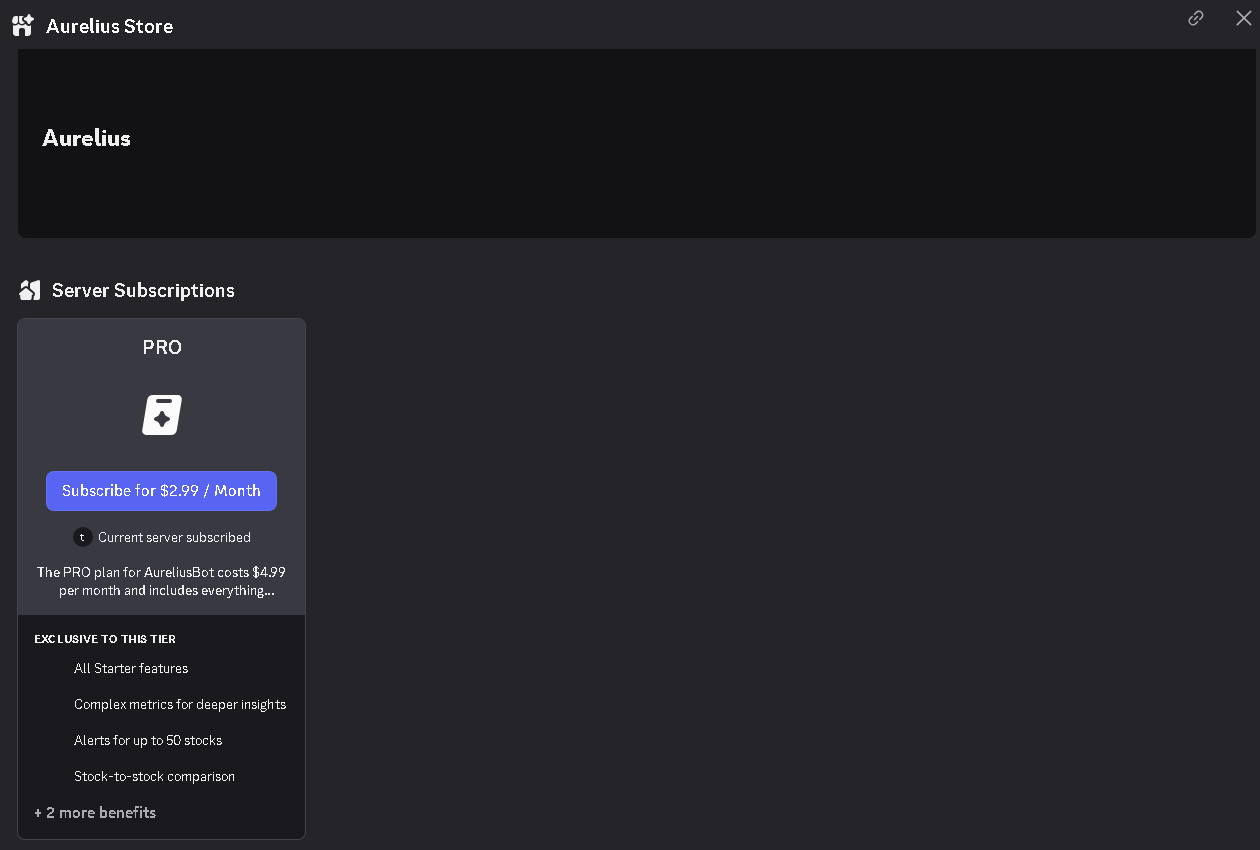This screenshot has height=850, width=1260.
Task: Select the "Current server subscribed" text
Action: (174, 537)
